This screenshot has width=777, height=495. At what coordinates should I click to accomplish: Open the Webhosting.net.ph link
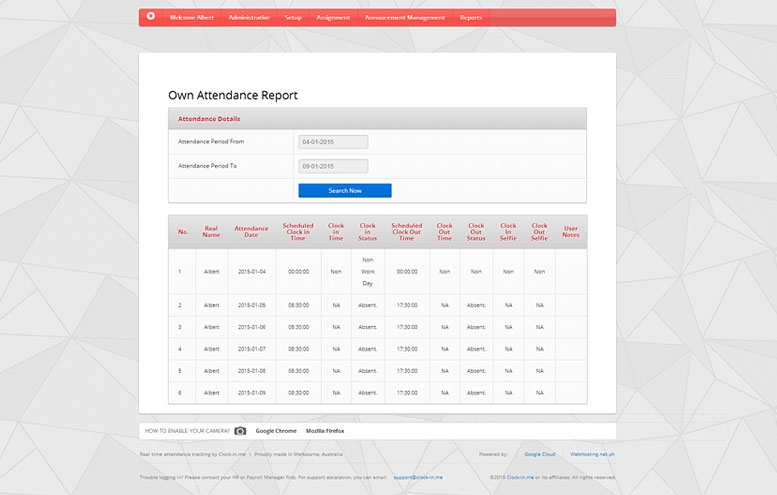pos(592,454)
